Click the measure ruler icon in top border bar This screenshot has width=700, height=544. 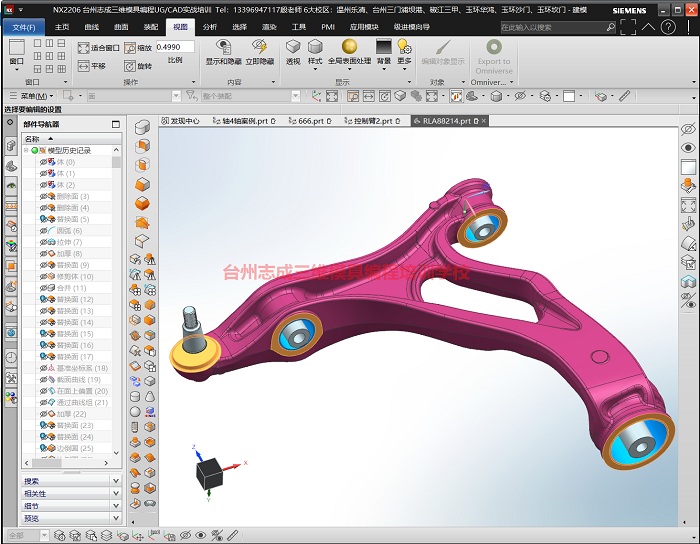click(x=625, y=96)
